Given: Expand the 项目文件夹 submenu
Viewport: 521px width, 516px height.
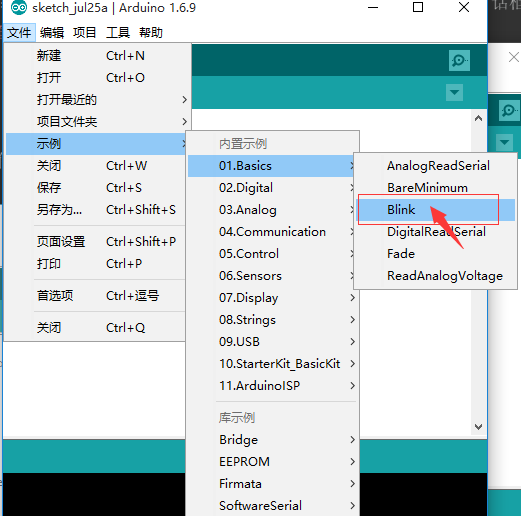Looking at the screenshot, I should (x=97, y=122).
